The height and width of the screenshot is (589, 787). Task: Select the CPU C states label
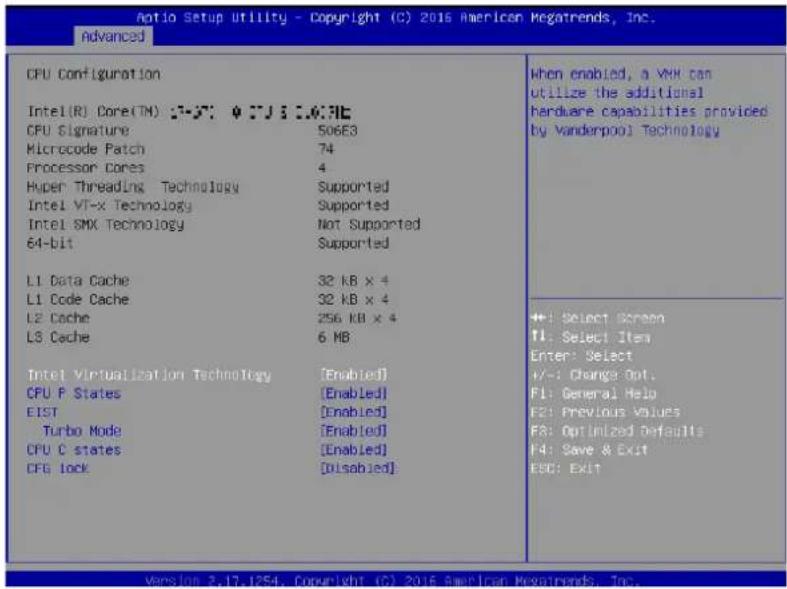[74, 450]
